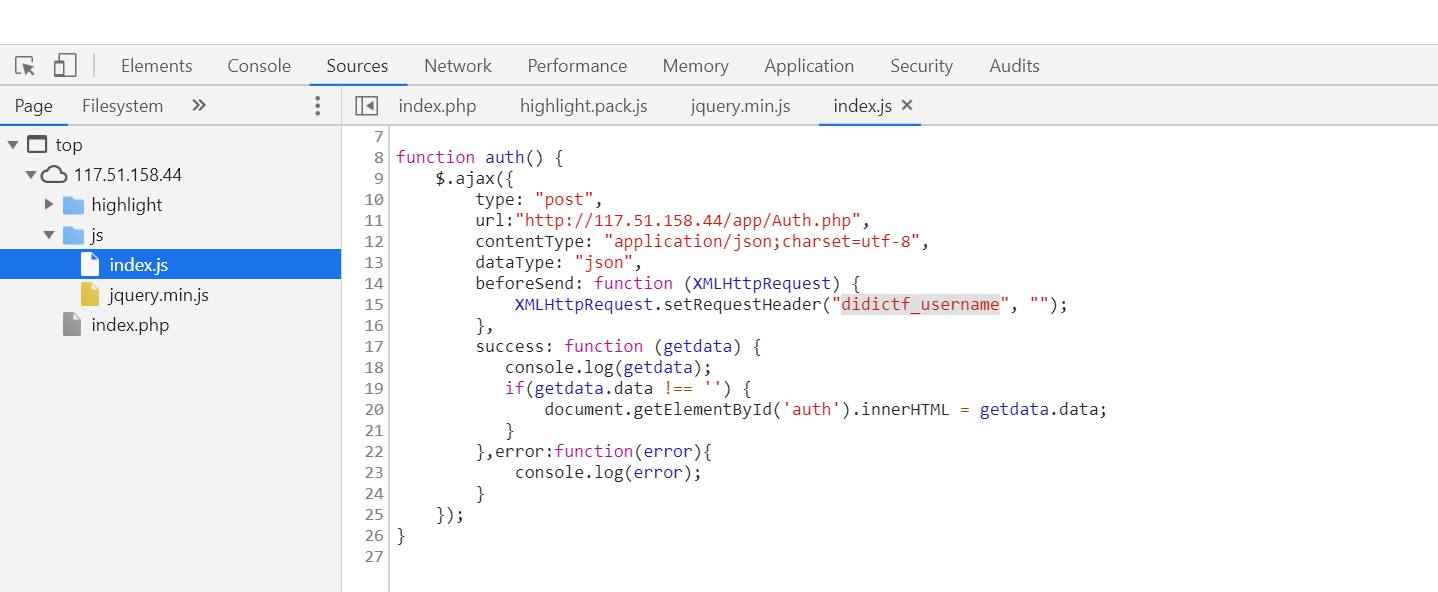This screenshot has width=1438, height=592.
Task: Click the dataType "json" value
Action: tap(603, 263)
